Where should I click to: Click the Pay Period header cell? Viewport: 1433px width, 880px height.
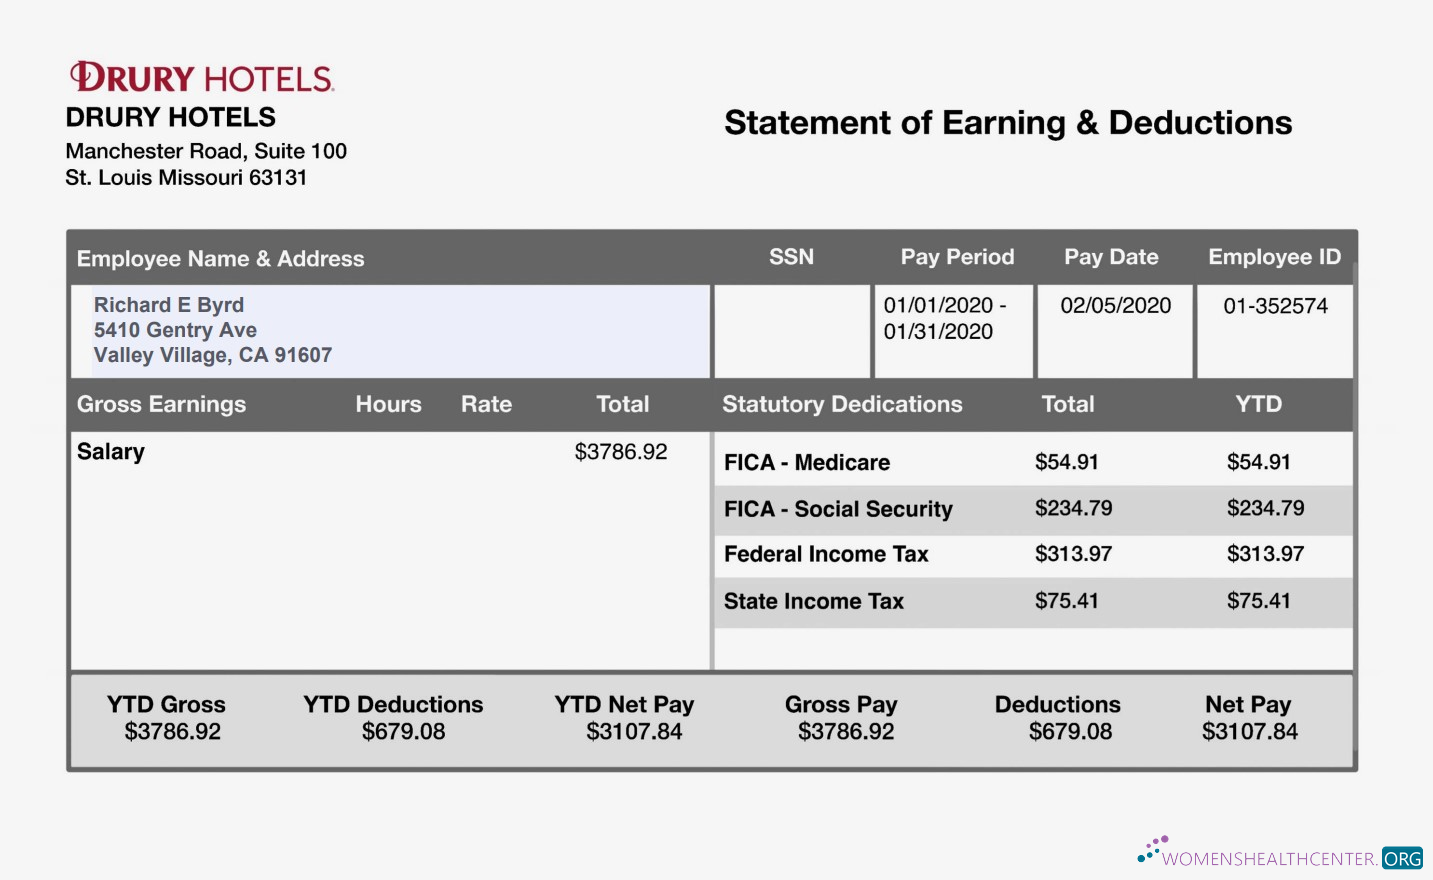956,257
